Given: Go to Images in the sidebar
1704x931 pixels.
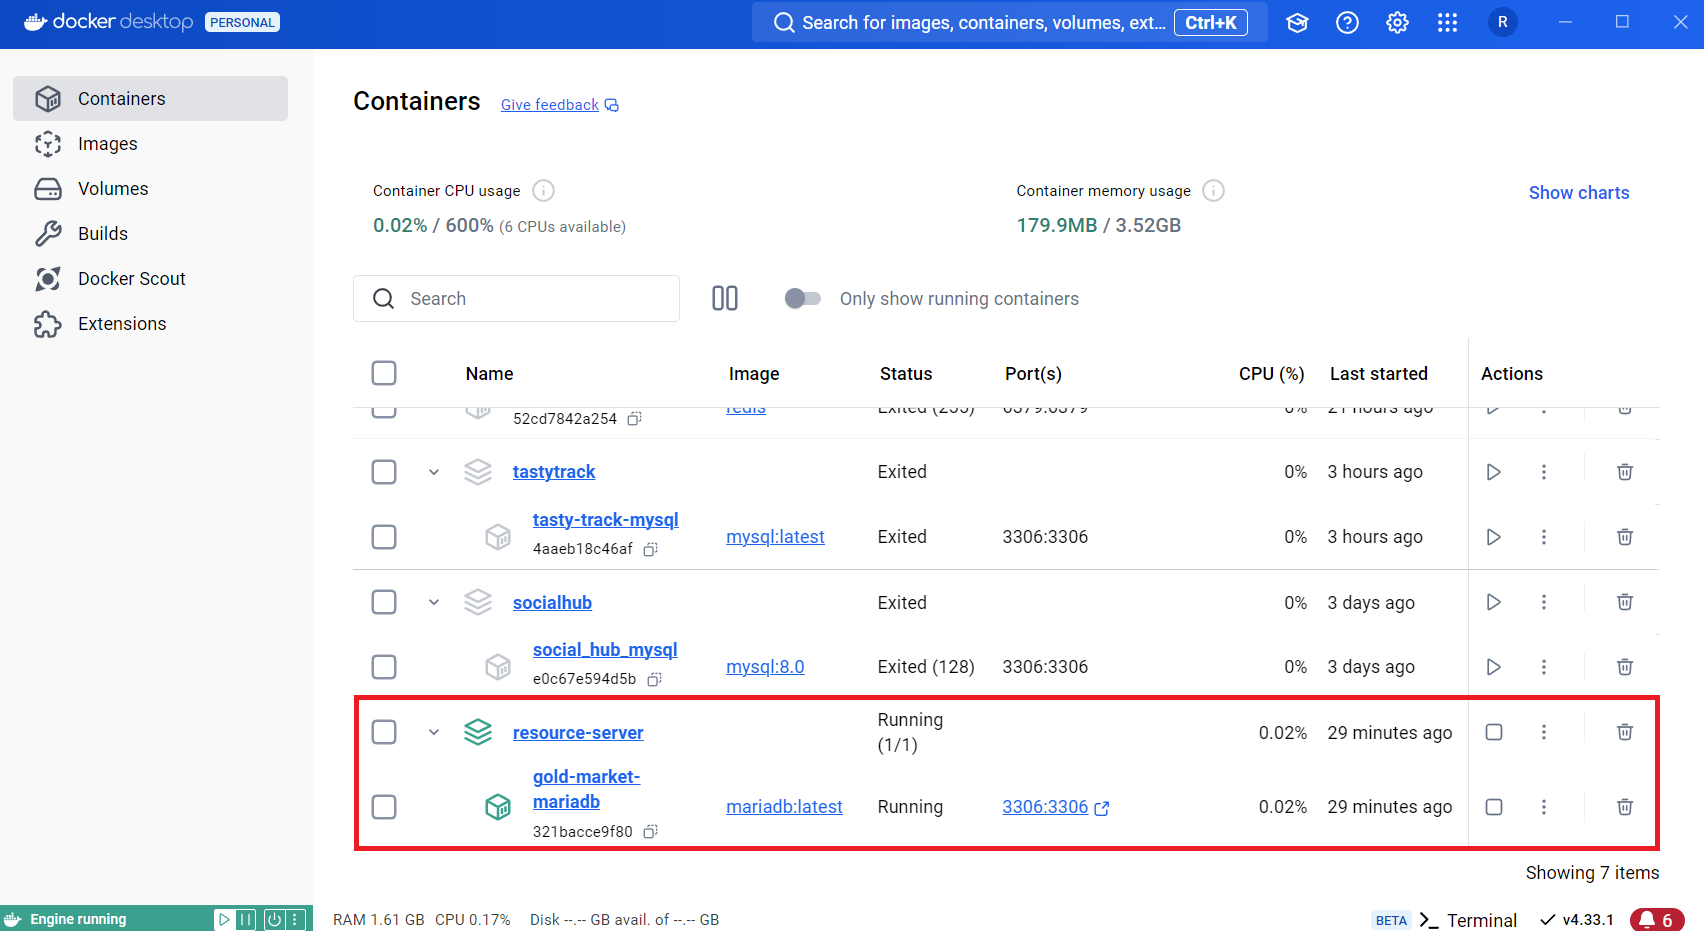Looking at the screenshot, I should 150,143.
